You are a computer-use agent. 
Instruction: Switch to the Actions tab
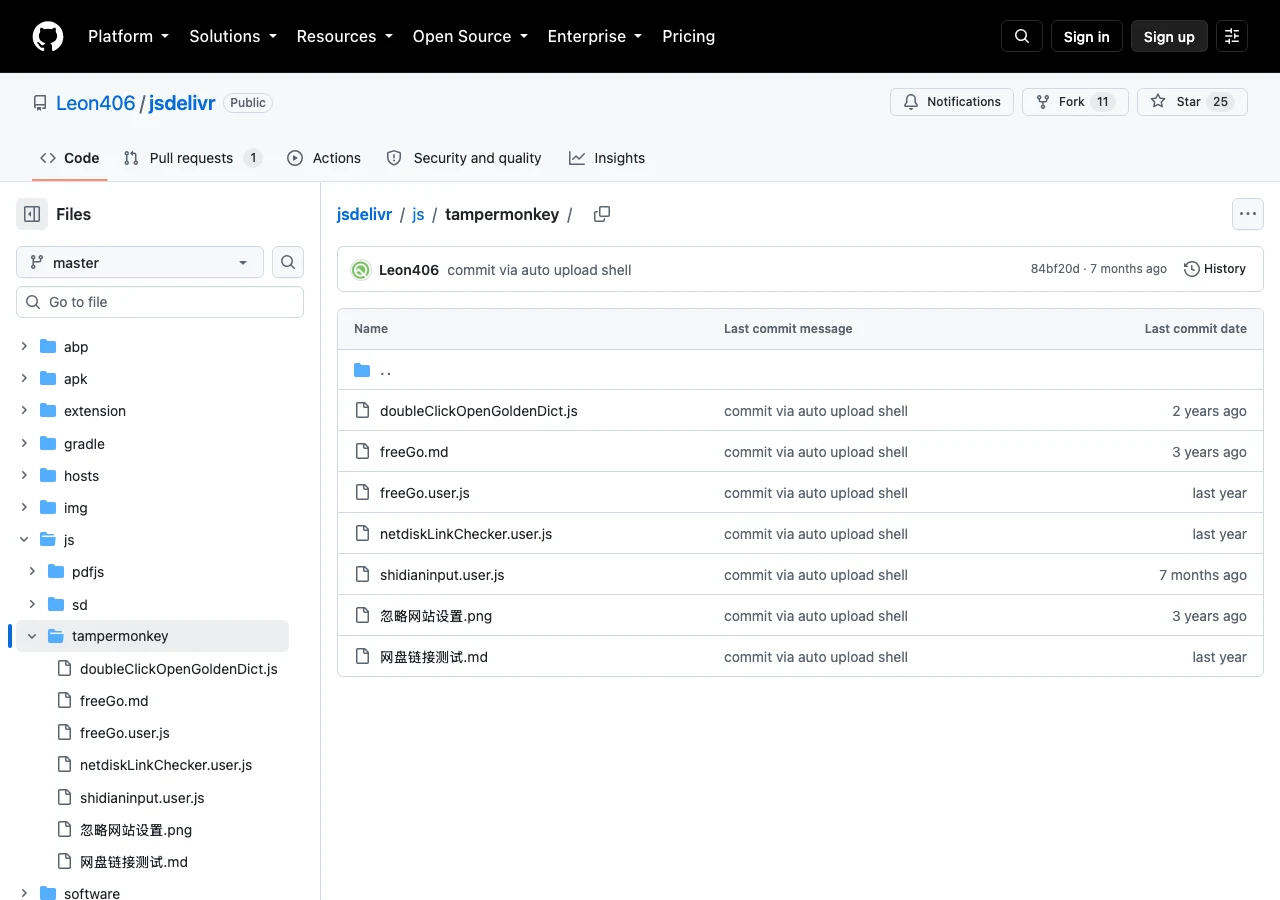[324, 158]
